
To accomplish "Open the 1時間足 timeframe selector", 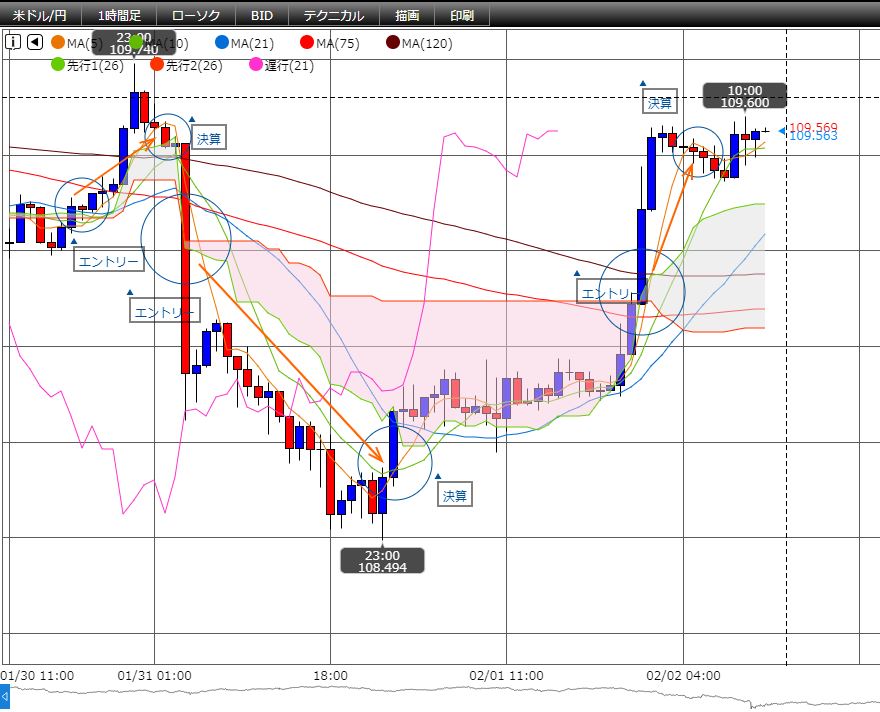I will click(119, 15).
